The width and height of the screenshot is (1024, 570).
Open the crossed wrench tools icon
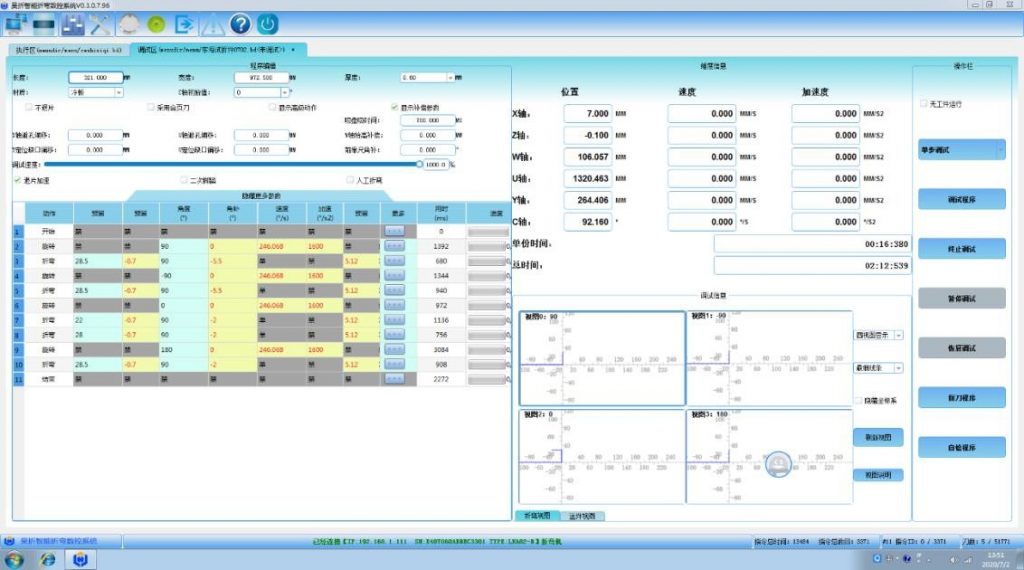point(100,25)
